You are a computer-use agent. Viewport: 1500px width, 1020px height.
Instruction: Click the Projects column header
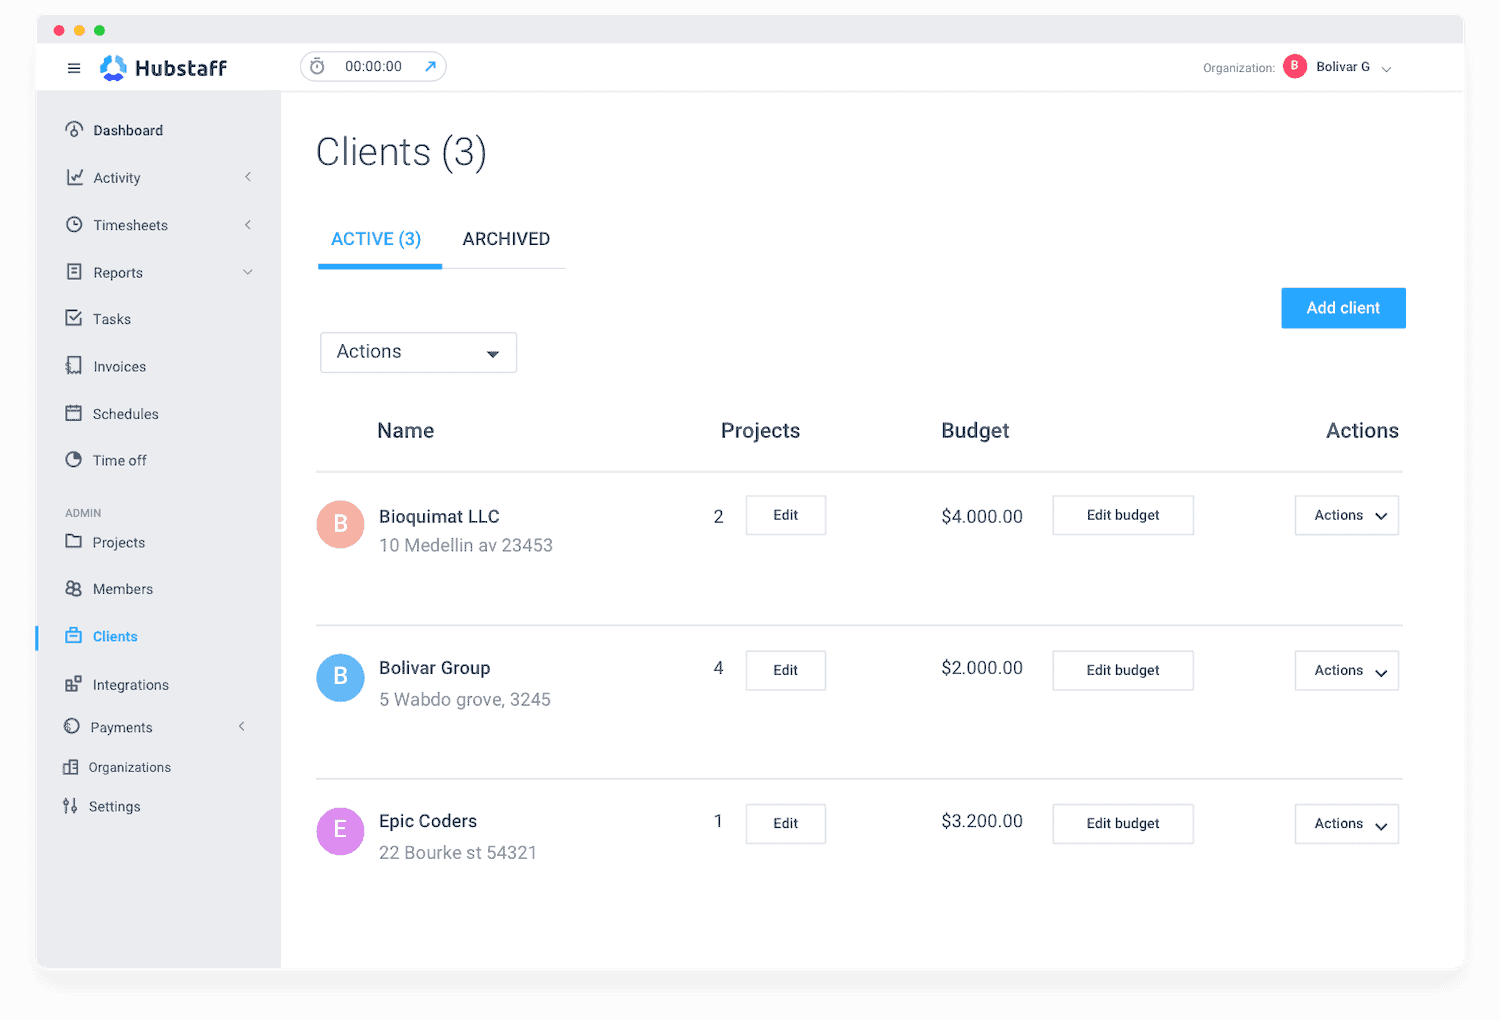760,431
